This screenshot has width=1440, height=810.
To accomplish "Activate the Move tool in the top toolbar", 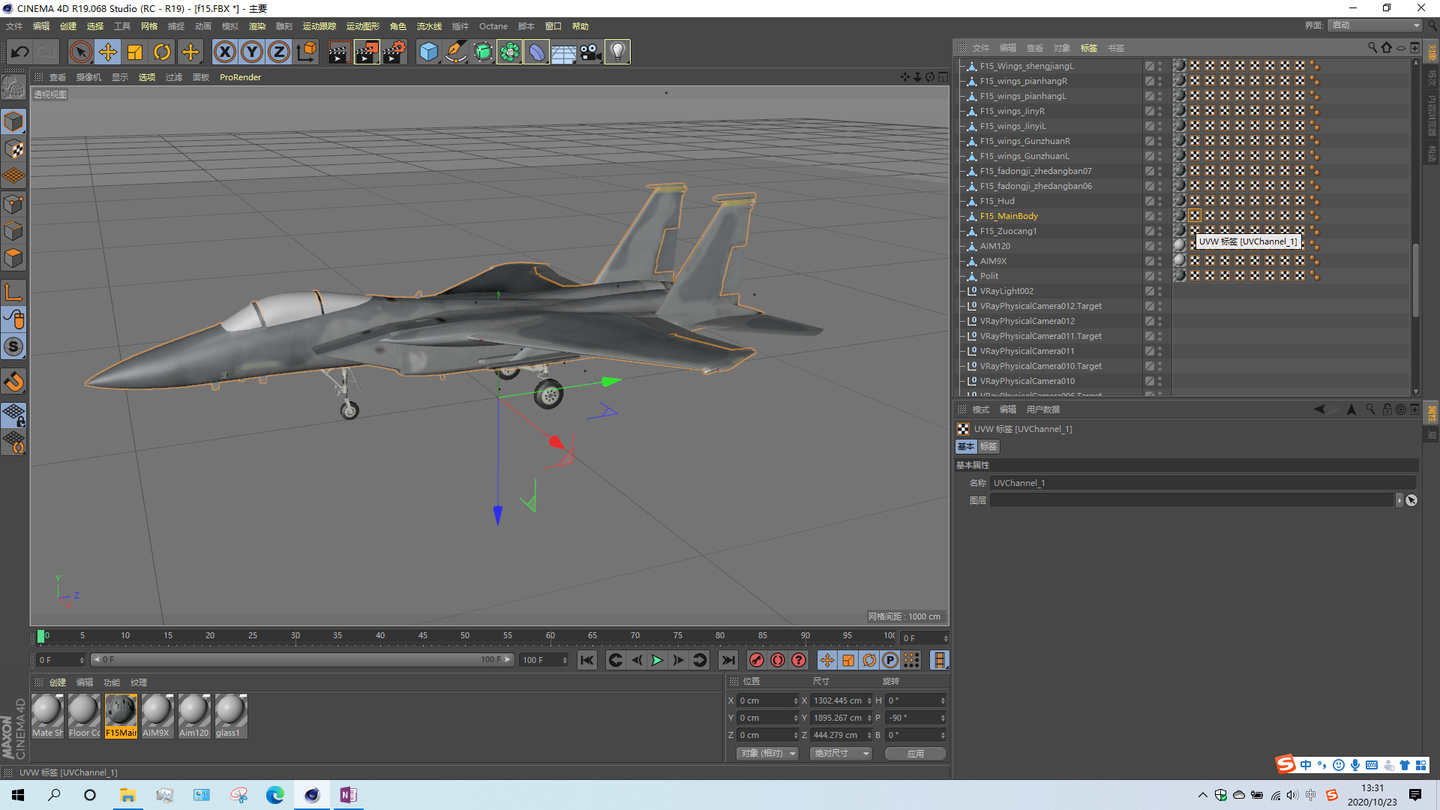I will (107, 52).
